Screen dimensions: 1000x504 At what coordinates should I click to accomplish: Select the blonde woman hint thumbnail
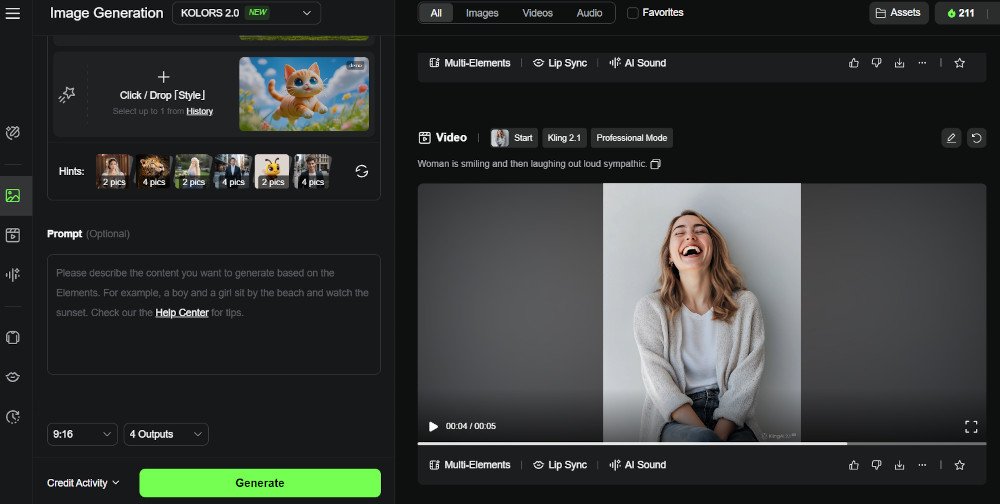(193, 171)
